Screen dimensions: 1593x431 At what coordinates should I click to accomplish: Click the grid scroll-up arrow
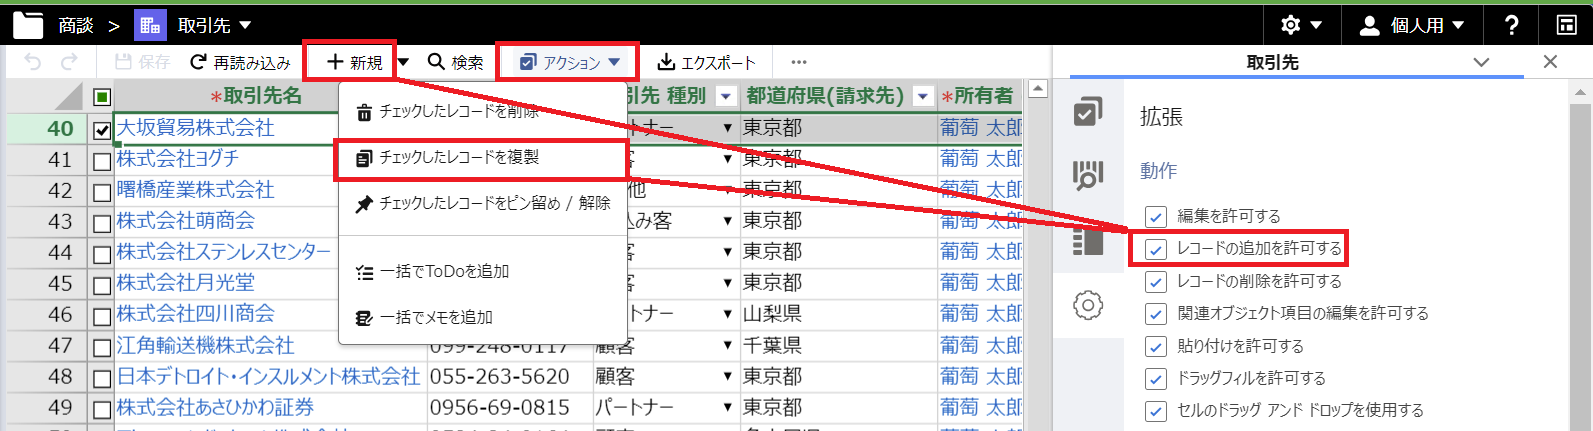(x=1038, y=90)
